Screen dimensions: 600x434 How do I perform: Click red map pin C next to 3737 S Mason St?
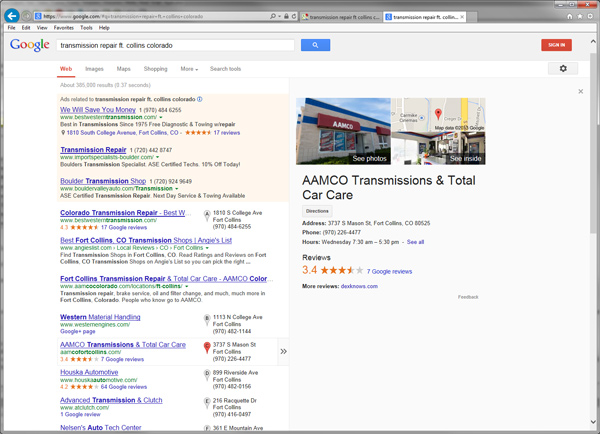point(207,348)
